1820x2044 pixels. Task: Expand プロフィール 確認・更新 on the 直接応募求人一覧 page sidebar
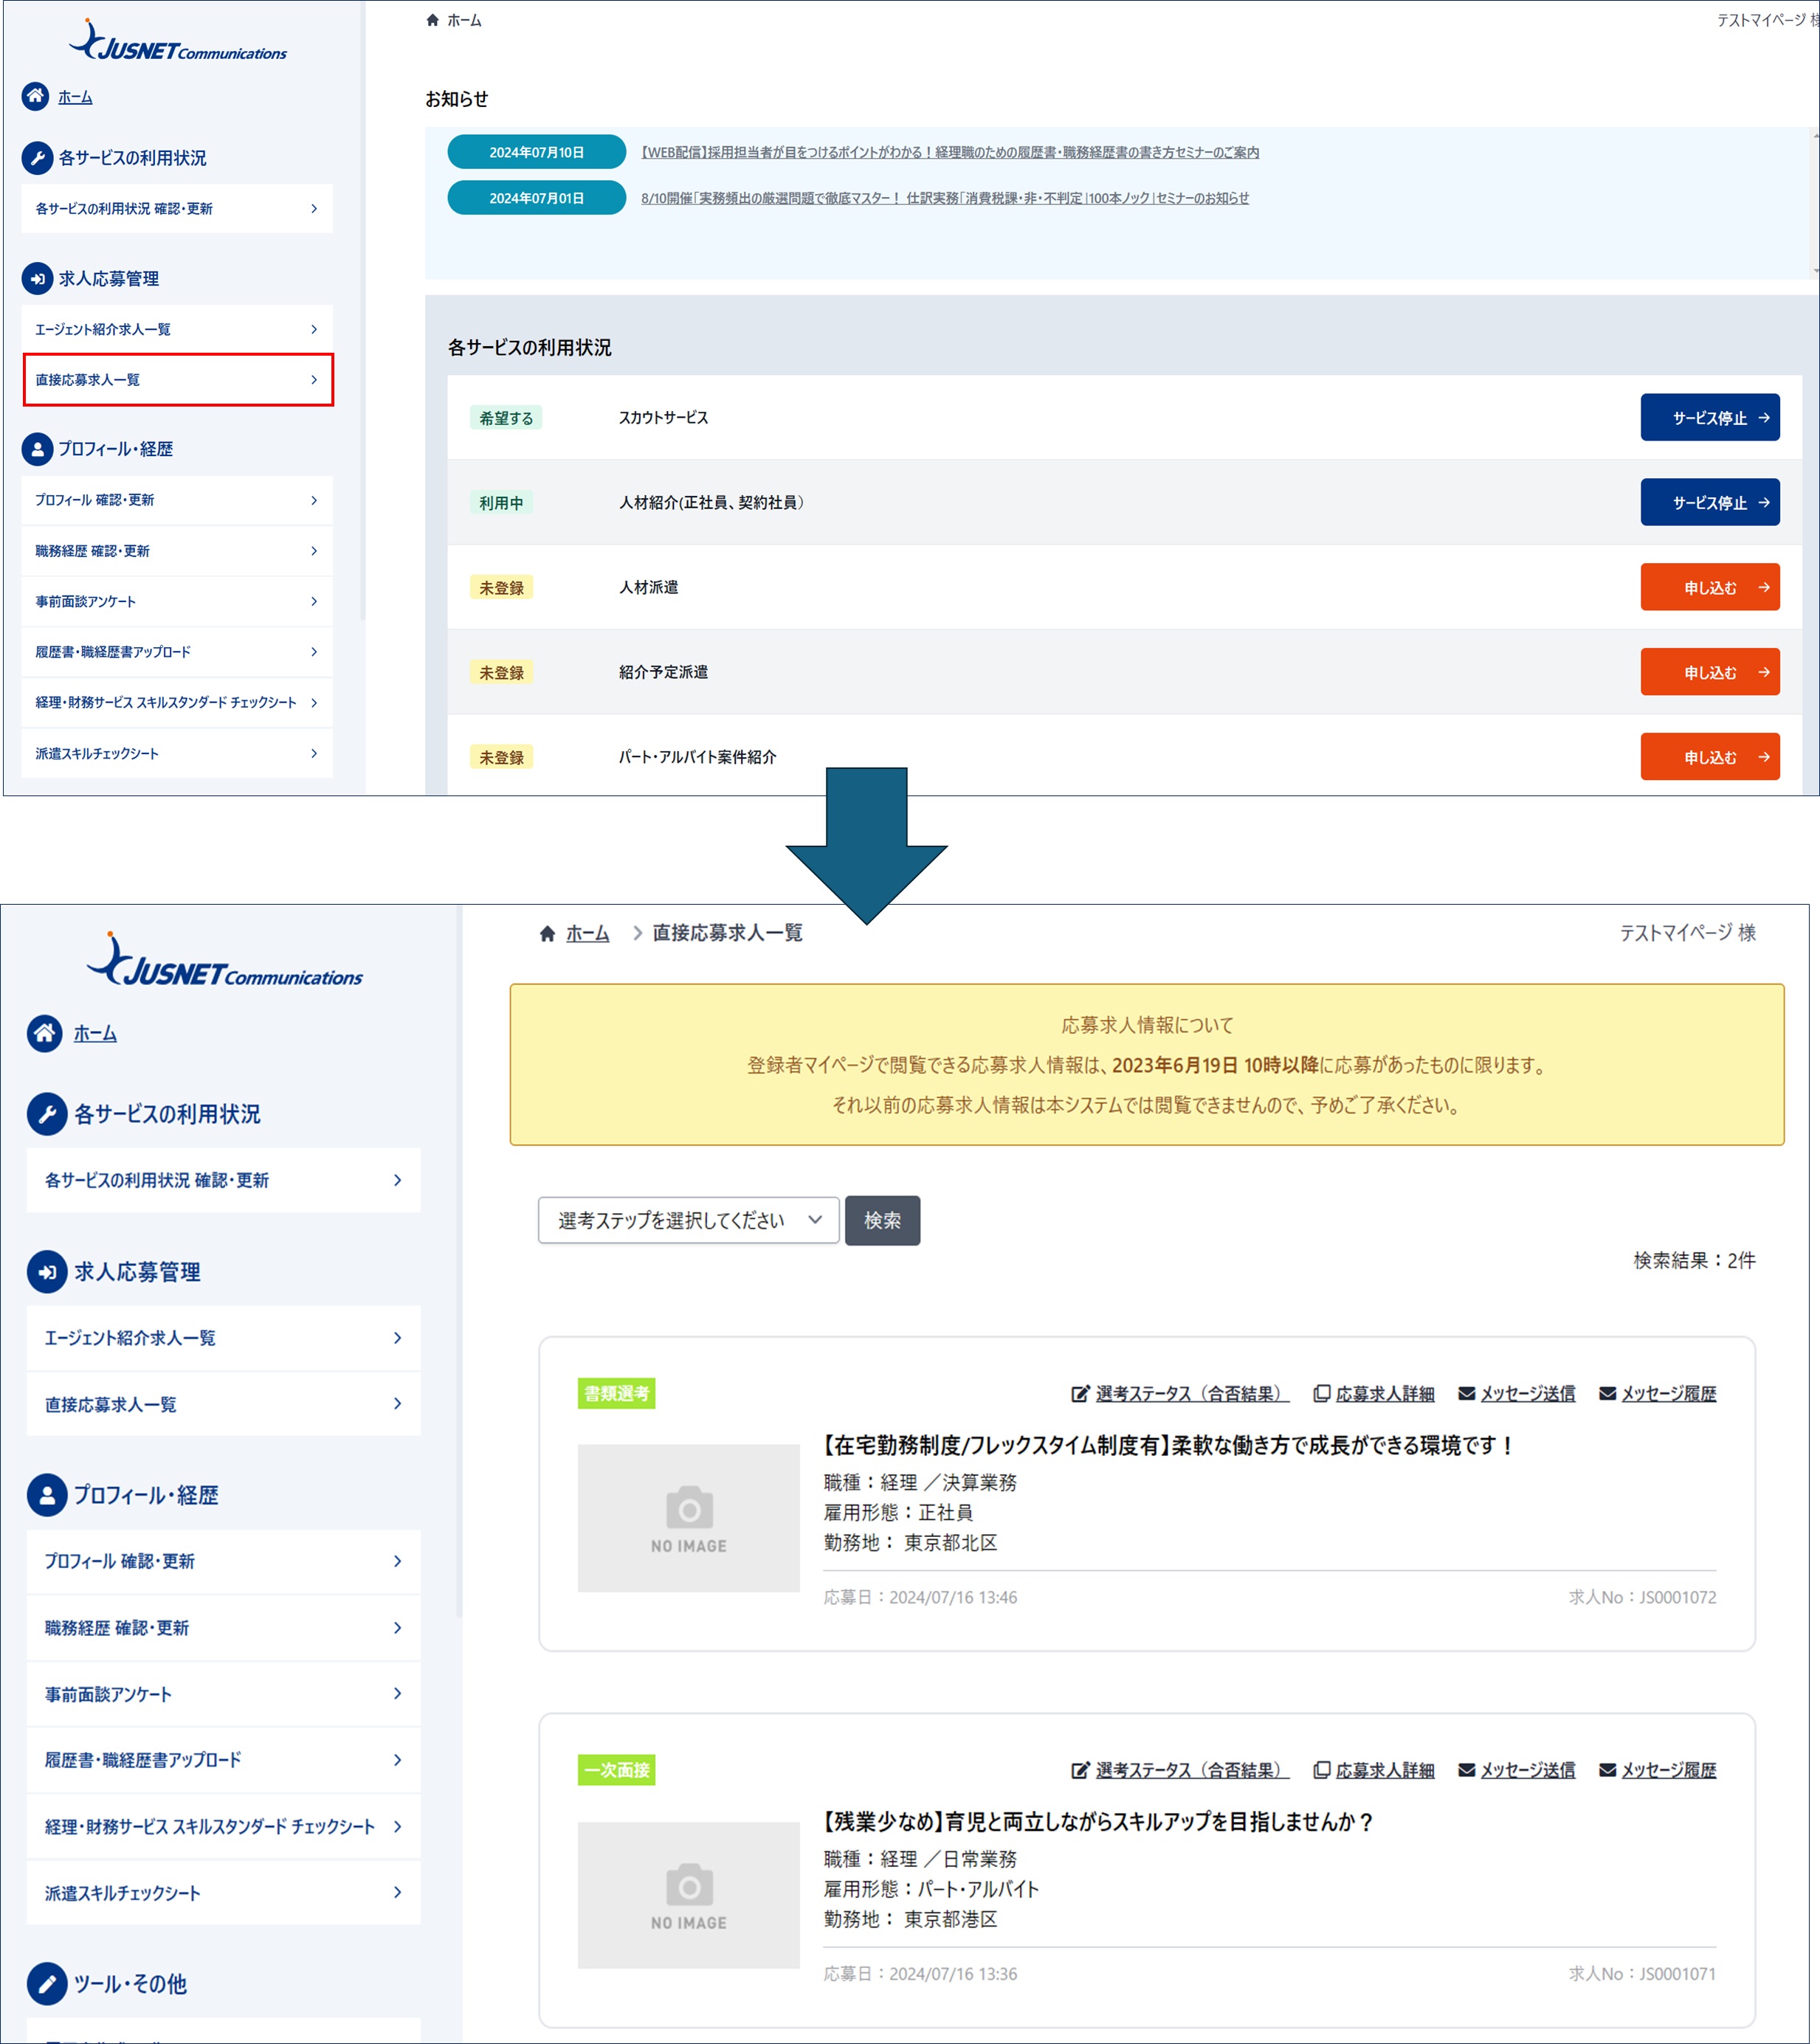coord(398,1561)
